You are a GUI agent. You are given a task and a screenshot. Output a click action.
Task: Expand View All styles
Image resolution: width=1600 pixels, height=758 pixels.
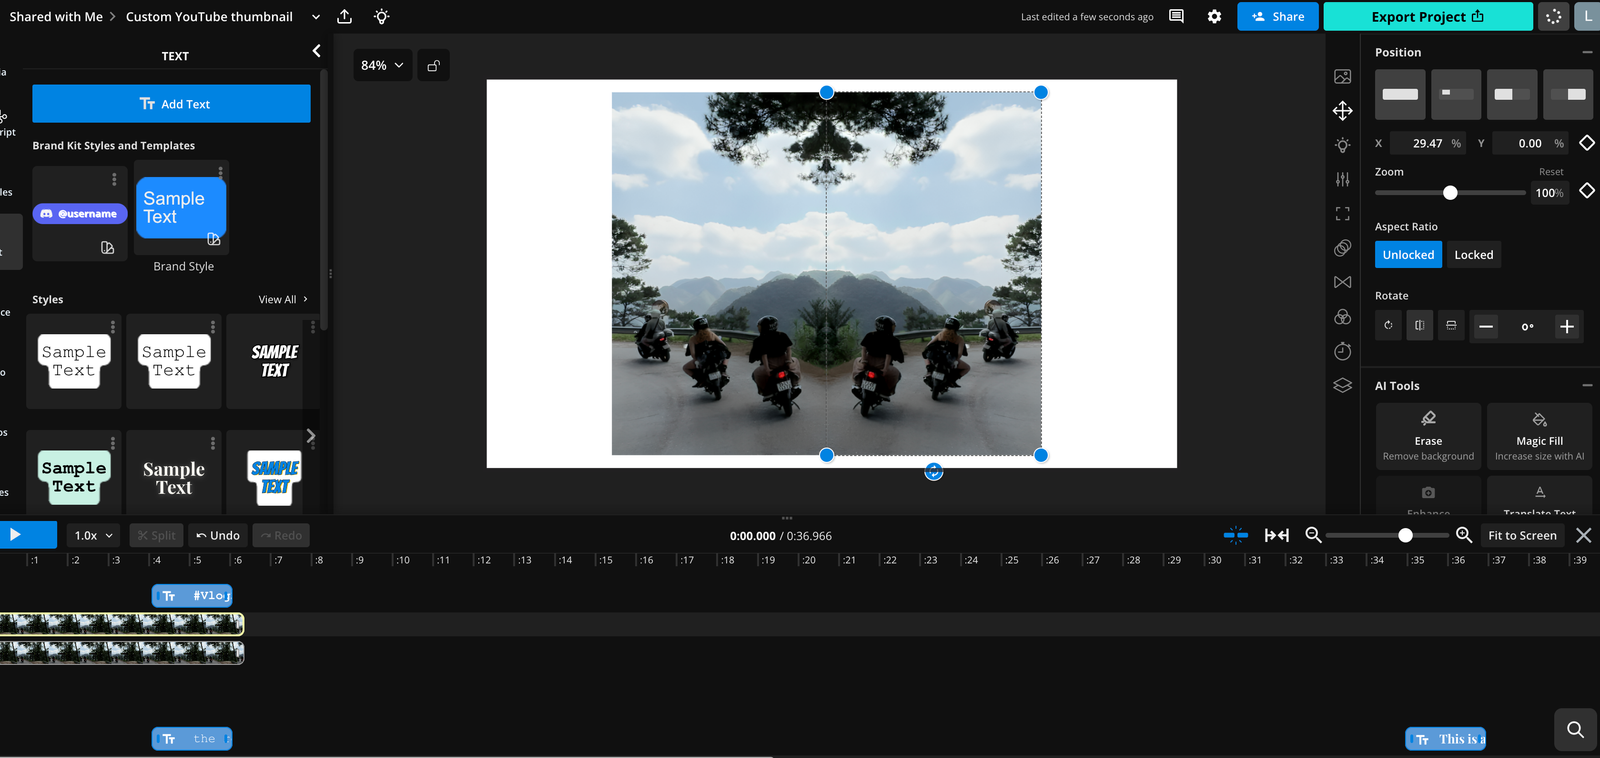[x=283, y=300]
